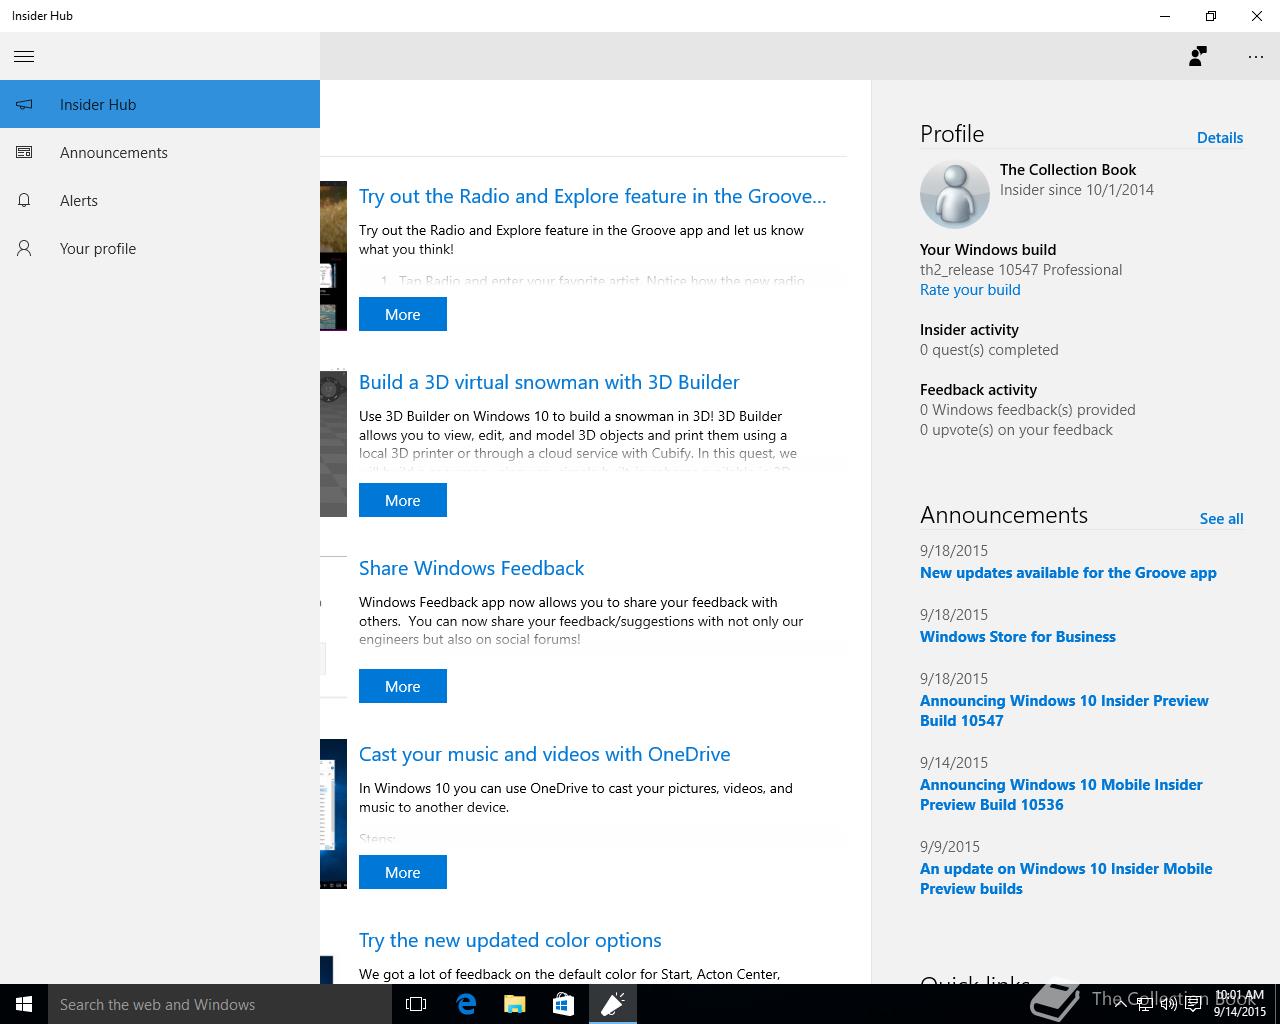Open Build a 3D virtual snowman quest
Viewport: 1280px width, 1024px height.
pyautogui.click(x=549, y=382)
